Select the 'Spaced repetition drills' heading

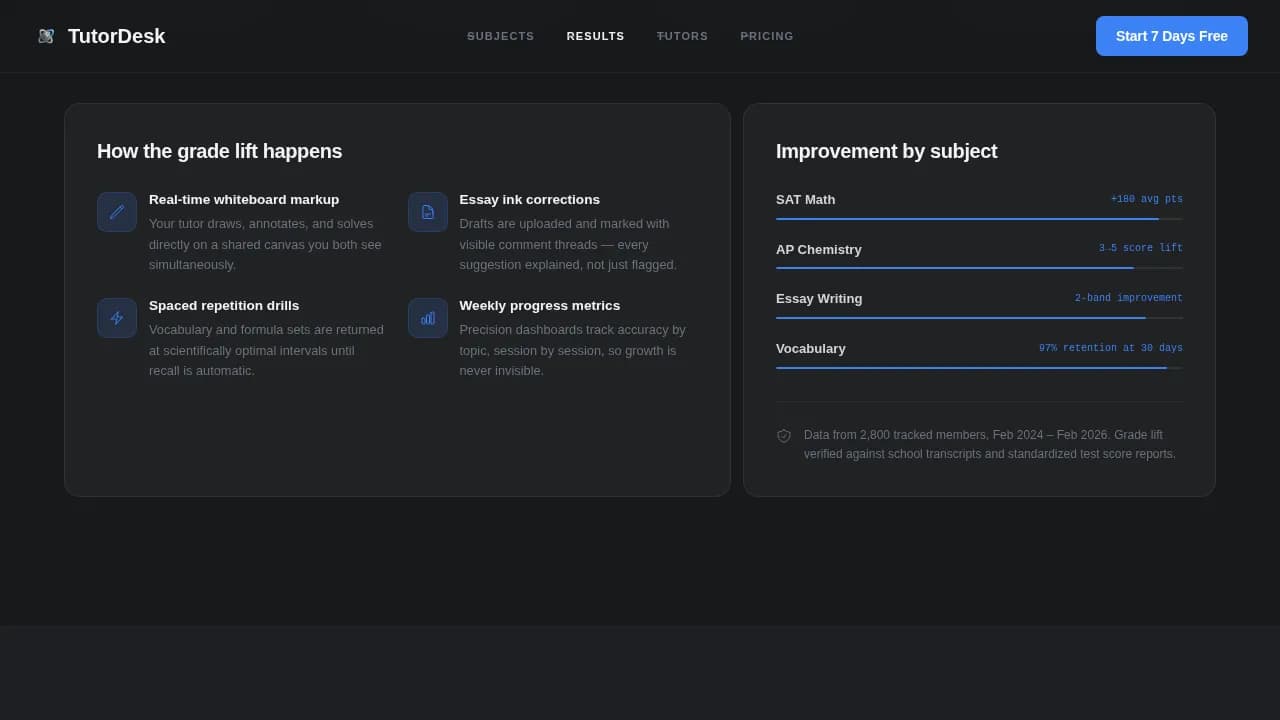[x=224, y=306]
